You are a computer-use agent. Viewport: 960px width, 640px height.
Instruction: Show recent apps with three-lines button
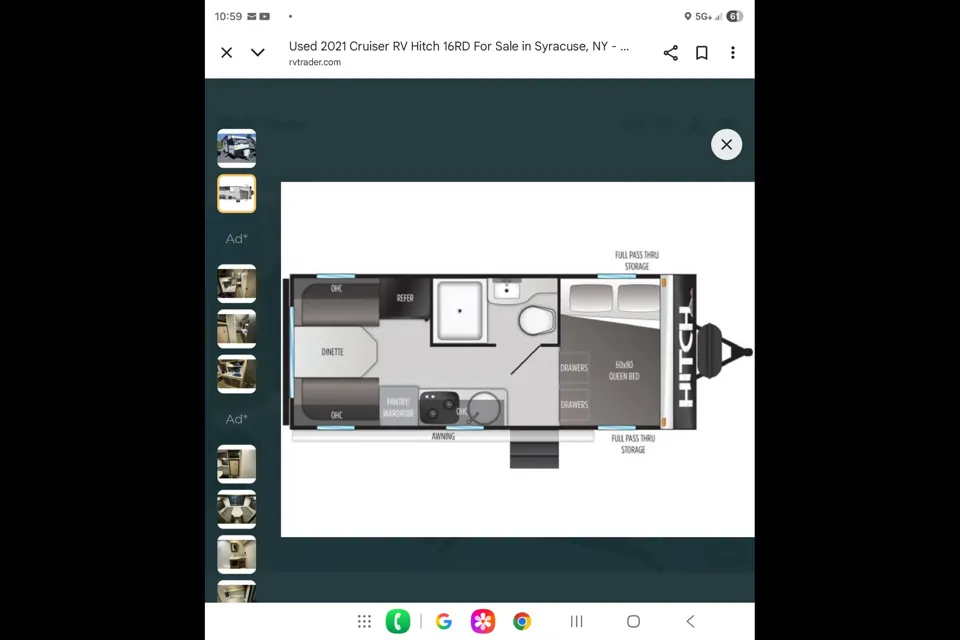click(577, 622)
